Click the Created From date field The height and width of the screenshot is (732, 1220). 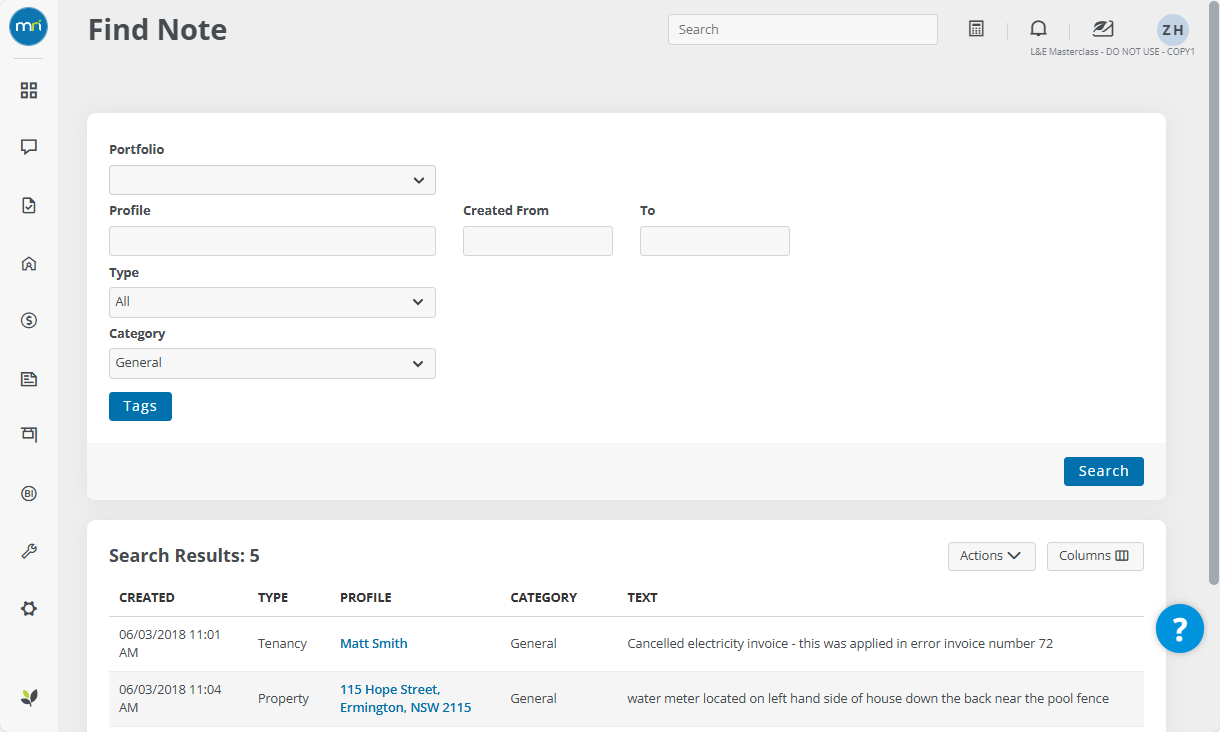click(x=537, y=241)
